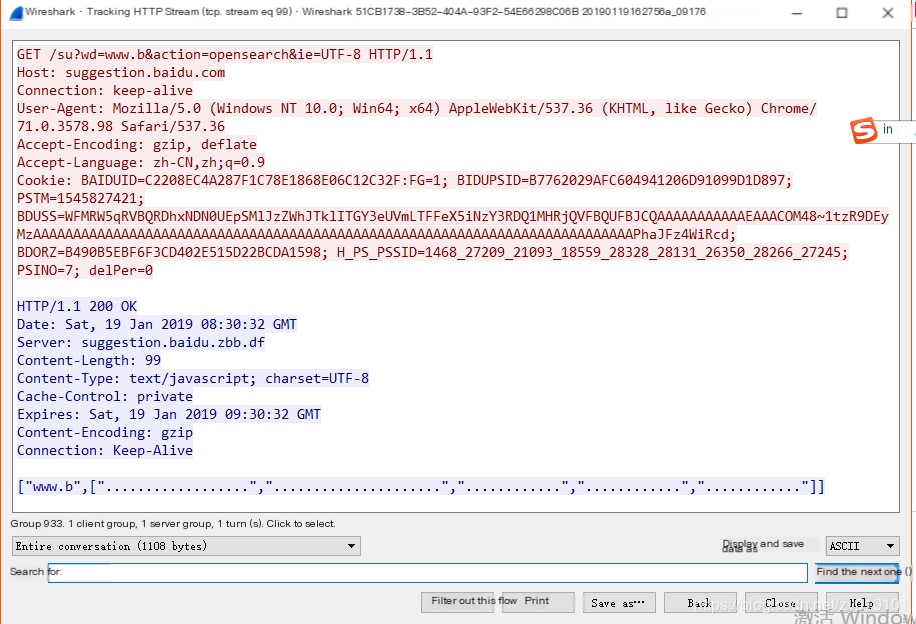Close the window using the title bar X
The width and height of the screenshot is (916, 624).
point(887,13)
